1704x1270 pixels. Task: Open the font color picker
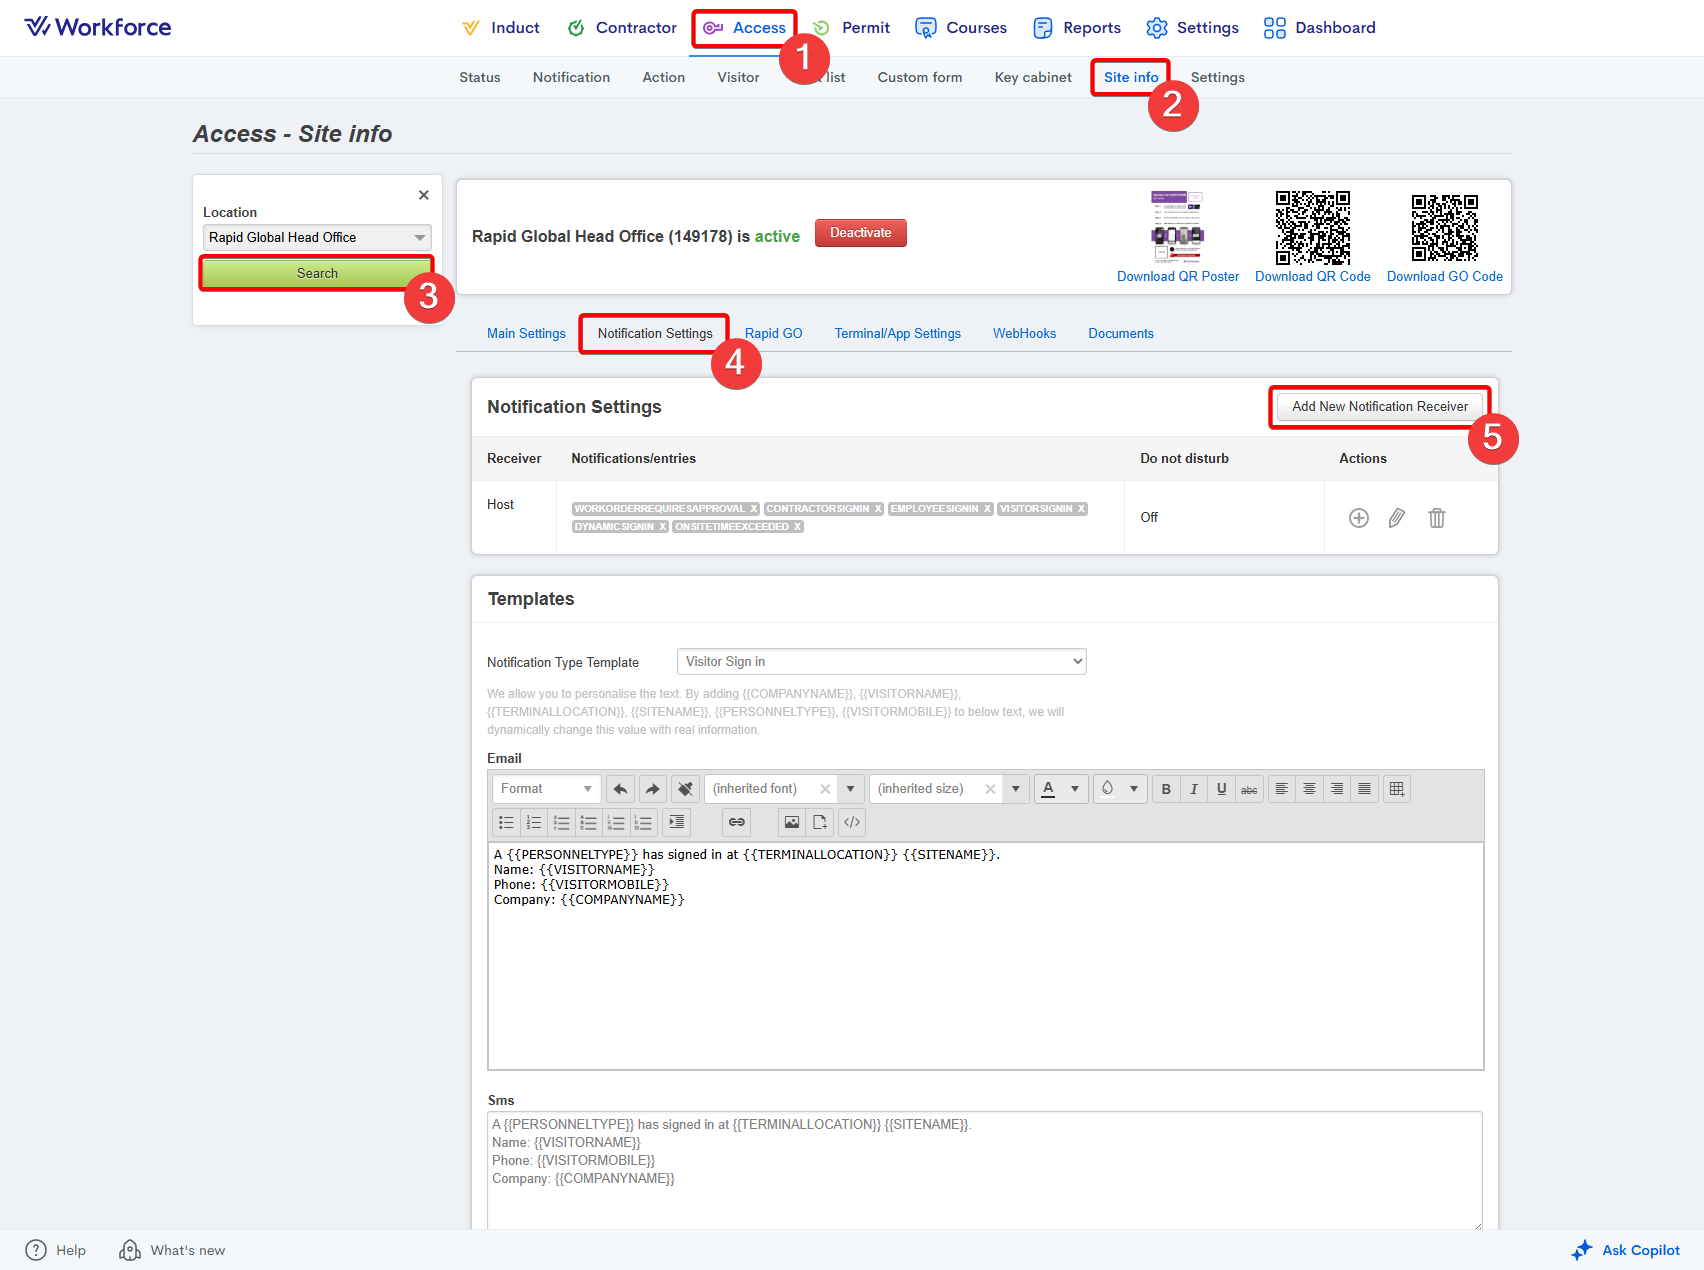1049,789
